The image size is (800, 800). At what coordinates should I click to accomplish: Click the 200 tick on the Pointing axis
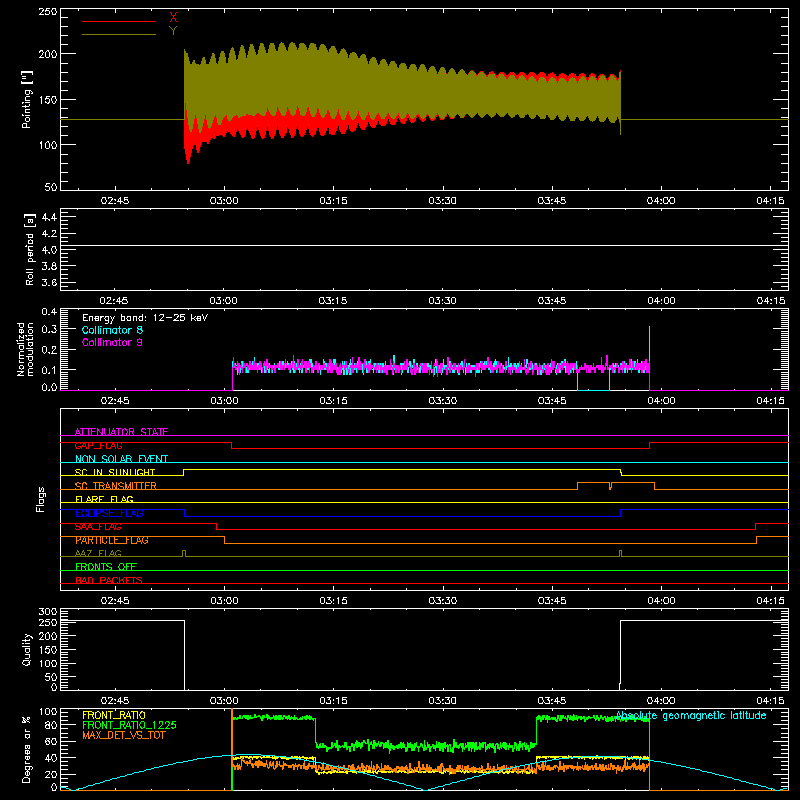click(48, 54)
